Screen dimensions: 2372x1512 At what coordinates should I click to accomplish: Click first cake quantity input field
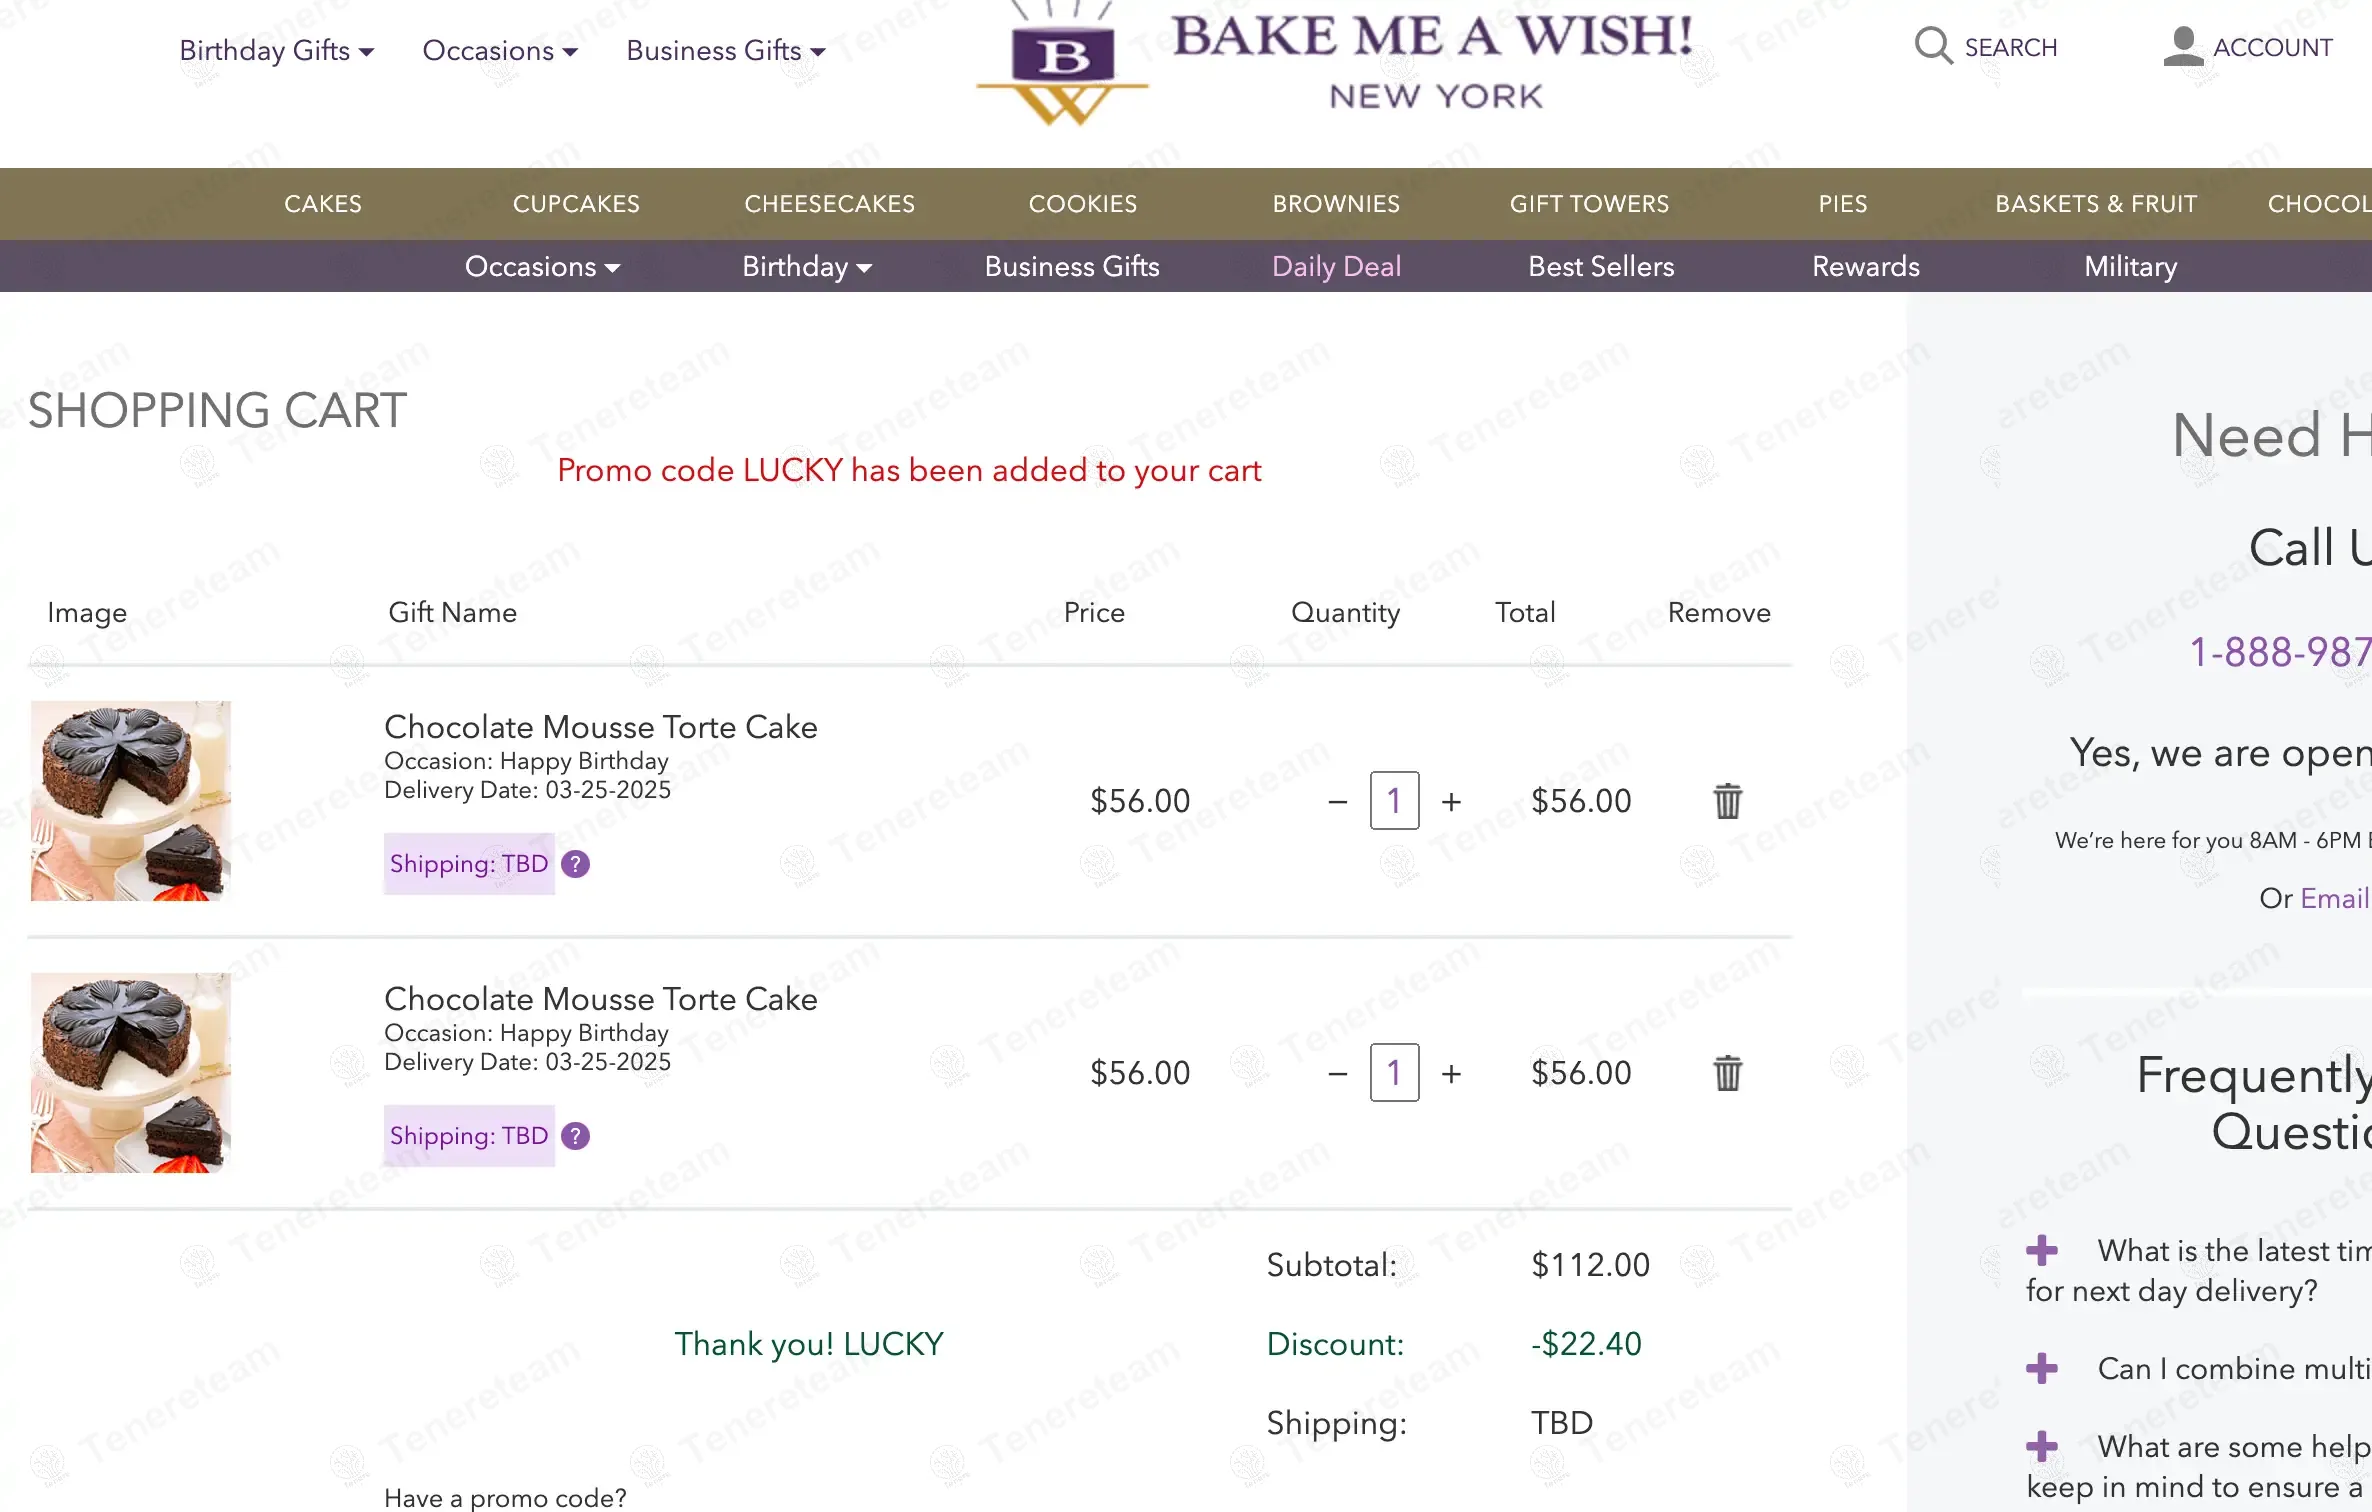coord(1394,801)
